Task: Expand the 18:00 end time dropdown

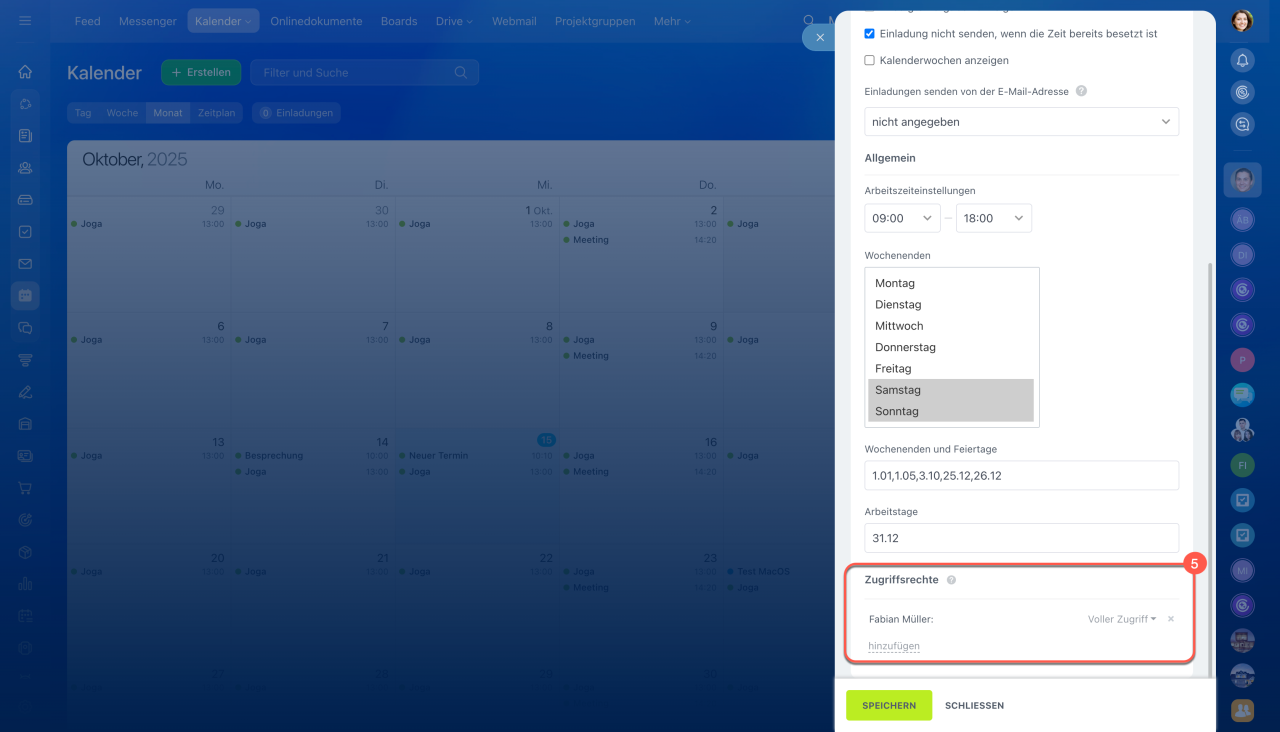Action: point(993,218)
